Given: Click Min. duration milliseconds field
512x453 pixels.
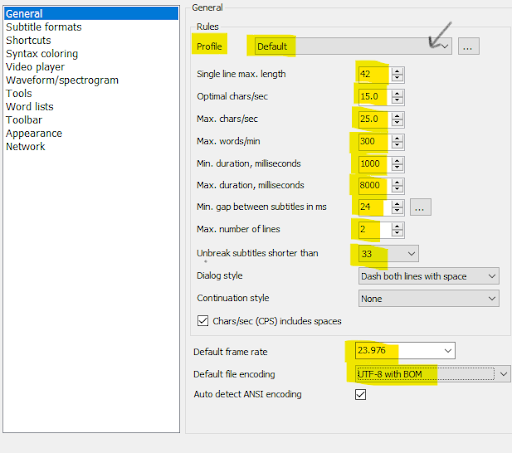Looking at the screenshot, I should pyautogui.click(x=374, y=164).
